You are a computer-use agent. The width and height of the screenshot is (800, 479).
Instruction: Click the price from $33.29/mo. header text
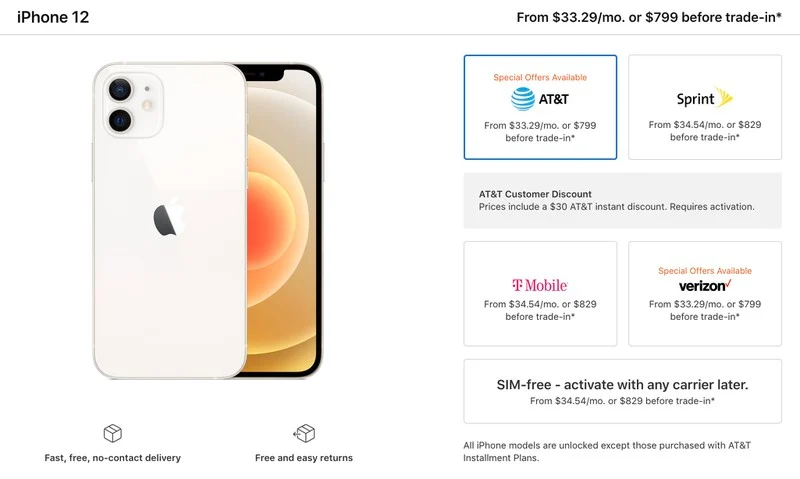tap(648, 17)
